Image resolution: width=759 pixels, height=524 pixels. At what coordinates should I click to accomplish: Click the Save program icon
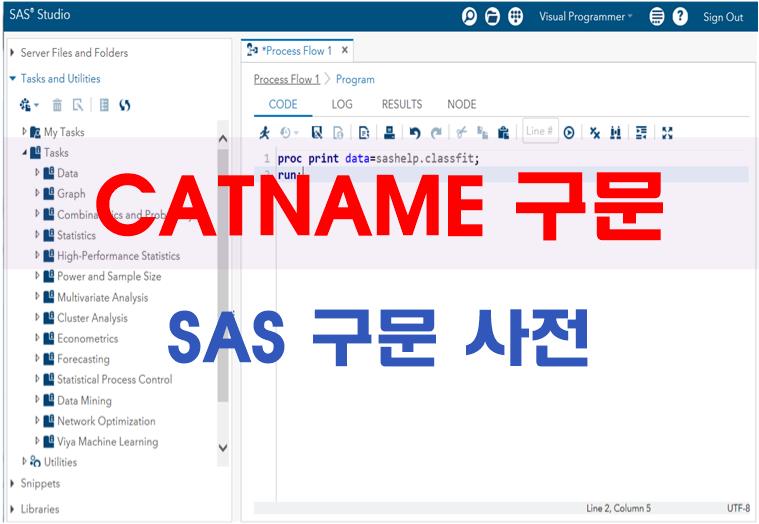pyautogui.click(x=317, y=132)
